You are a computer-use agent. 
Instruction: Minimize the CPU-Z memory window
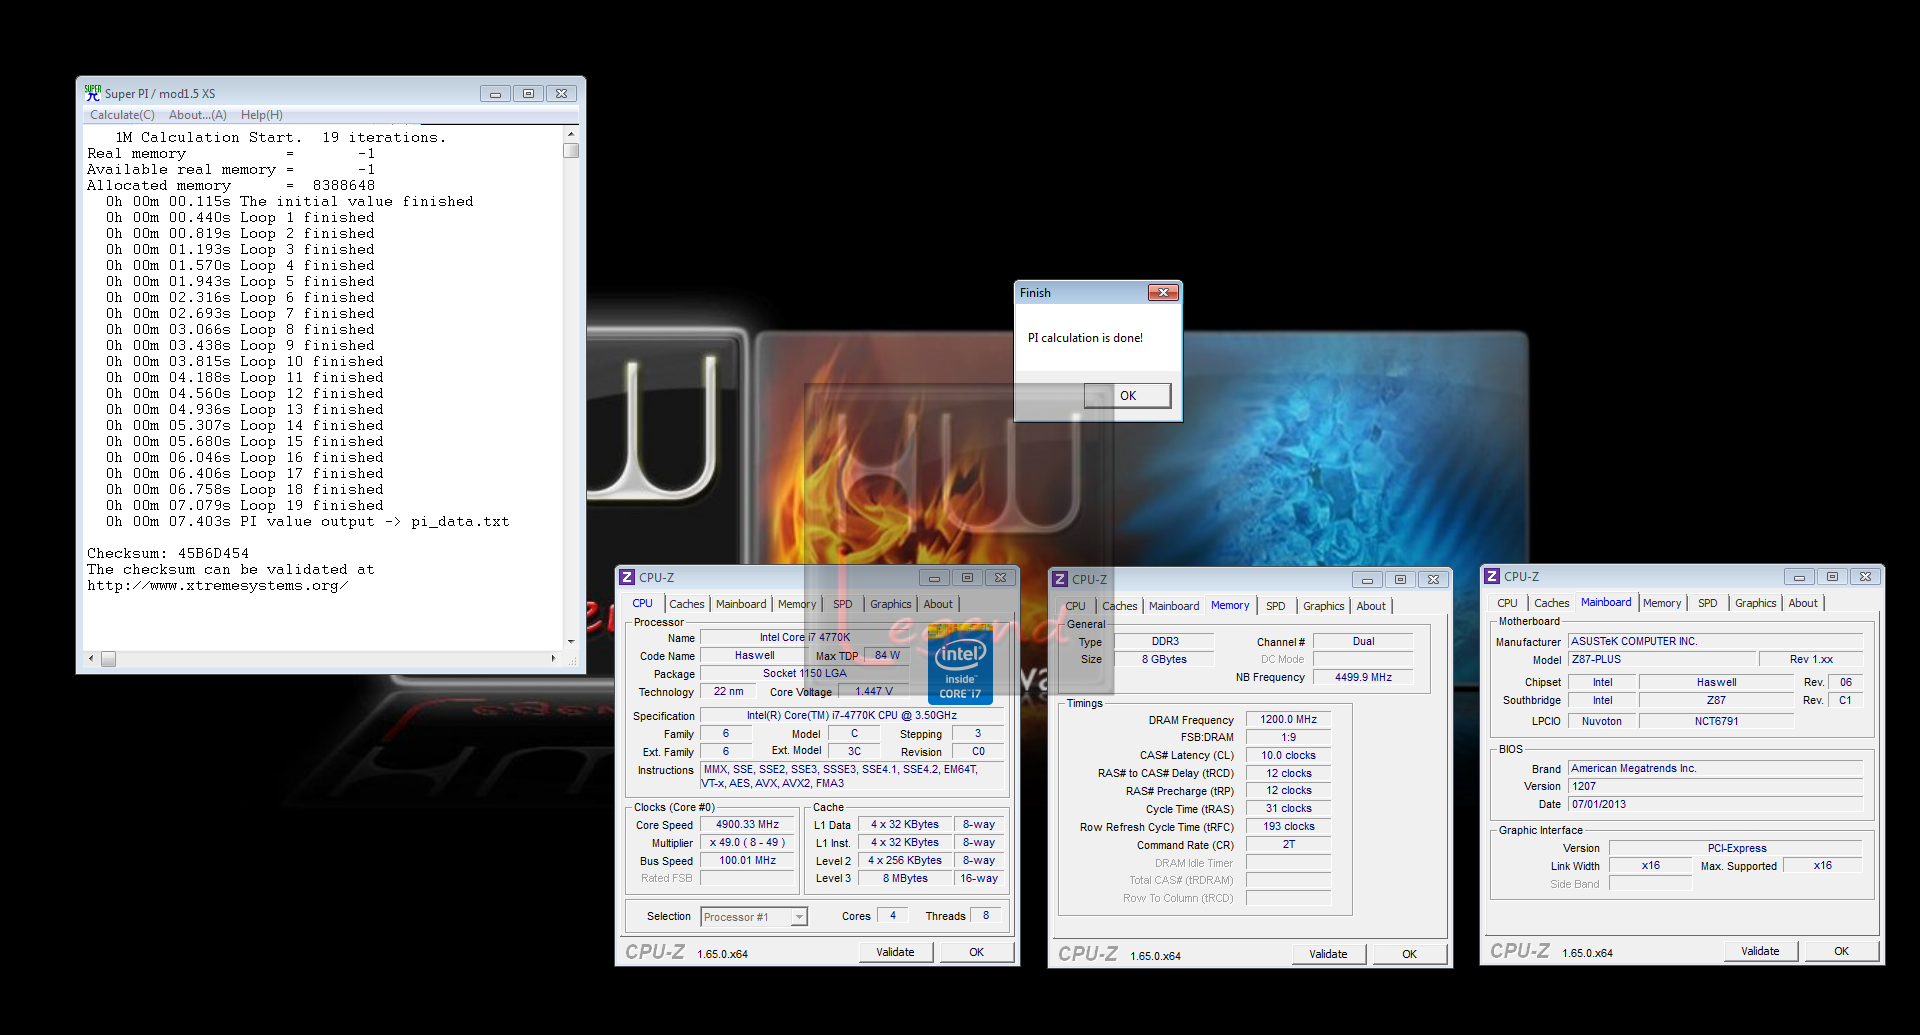[x=1367, y=580]
